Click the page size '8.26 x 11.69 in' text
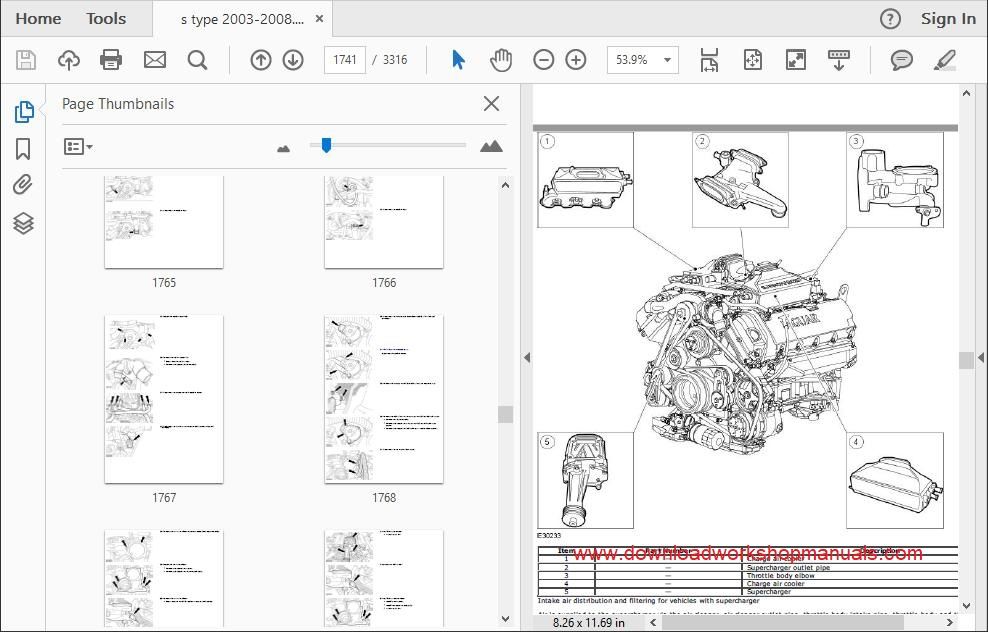 pyautogui.click(x=589, y=623)
